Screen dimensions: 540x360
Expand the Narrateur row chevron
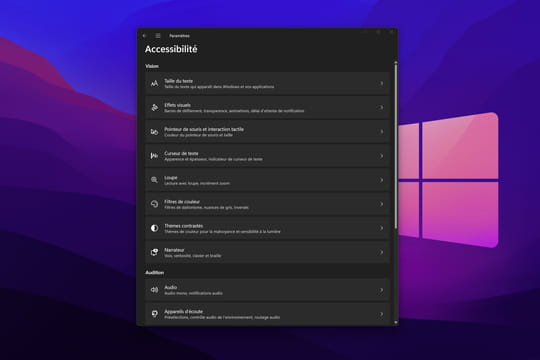(x=381, y=252)
